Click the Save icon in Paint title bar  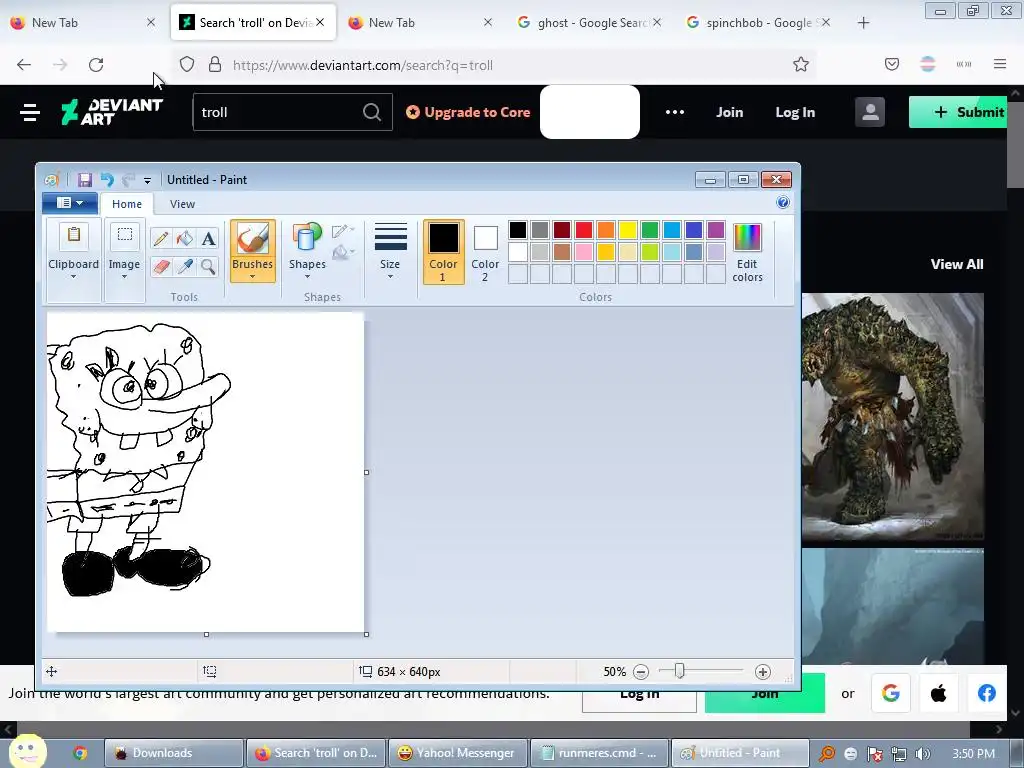pos(84,180)
